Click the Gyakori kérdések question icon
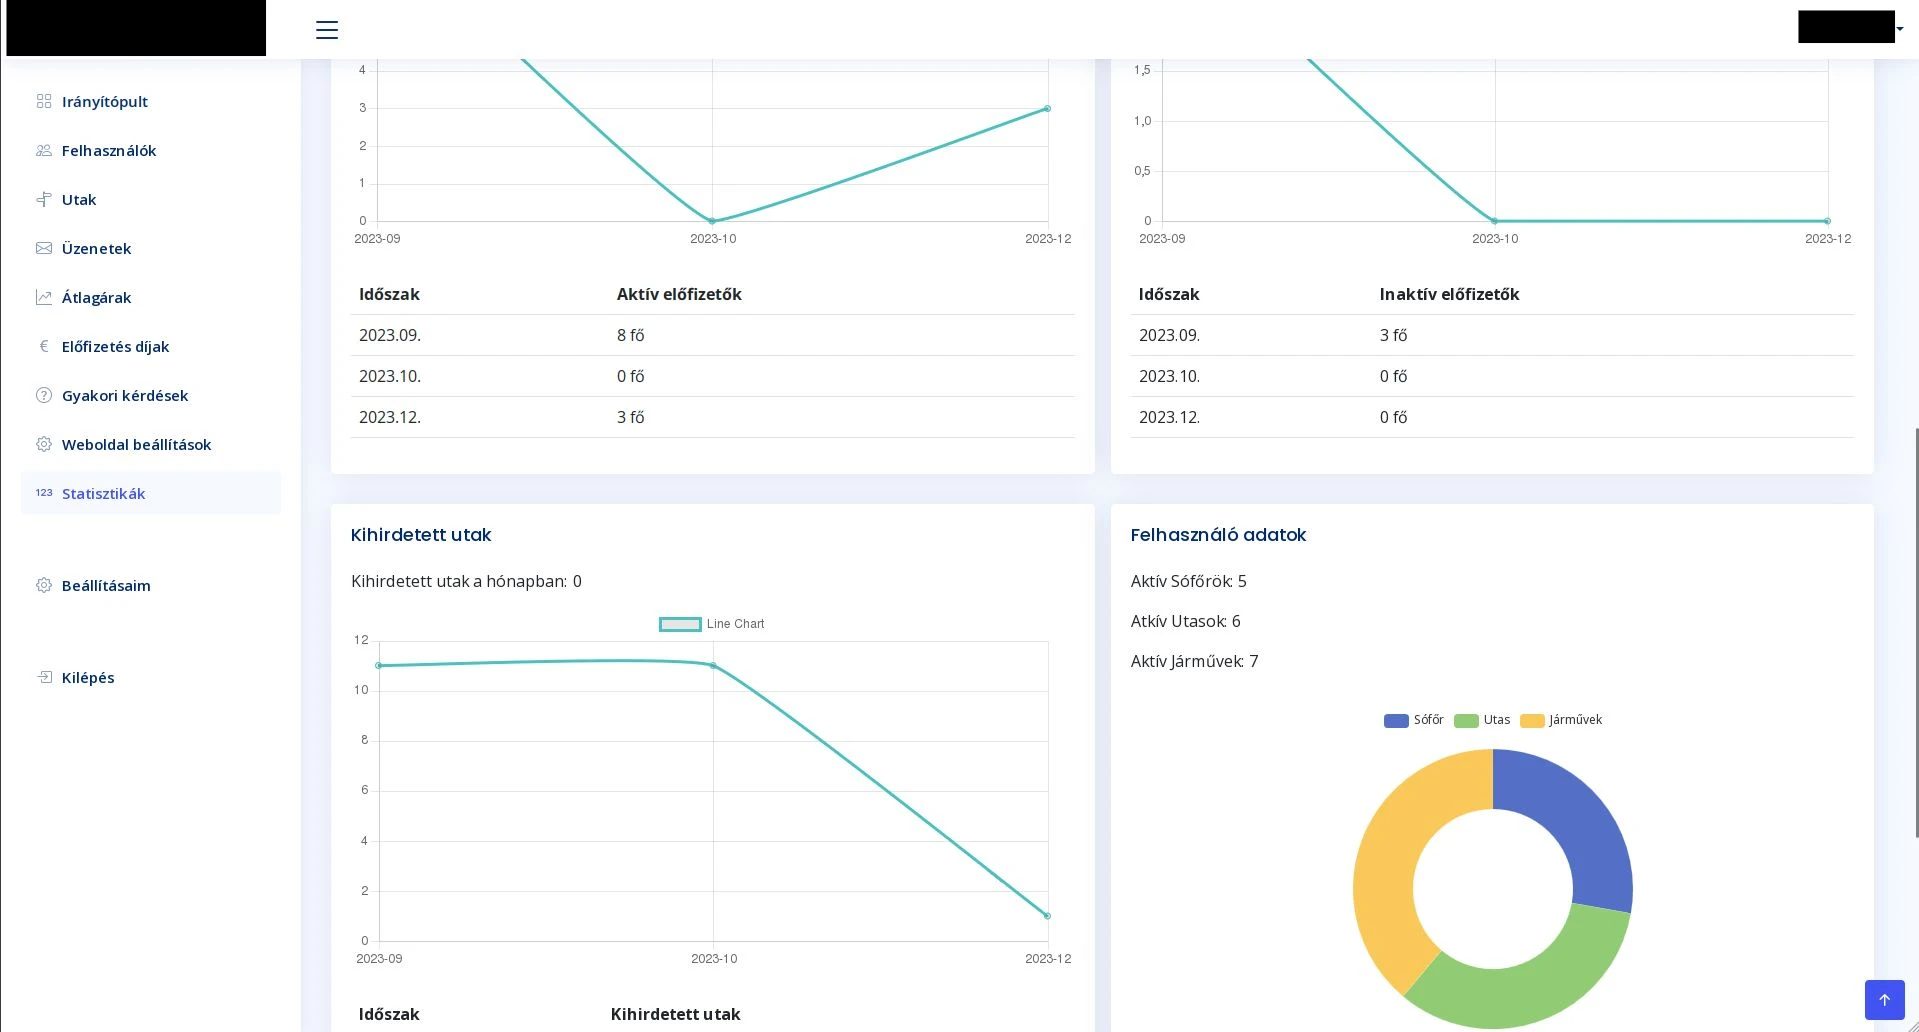Screen dimensions: 1919x1032 44,395
